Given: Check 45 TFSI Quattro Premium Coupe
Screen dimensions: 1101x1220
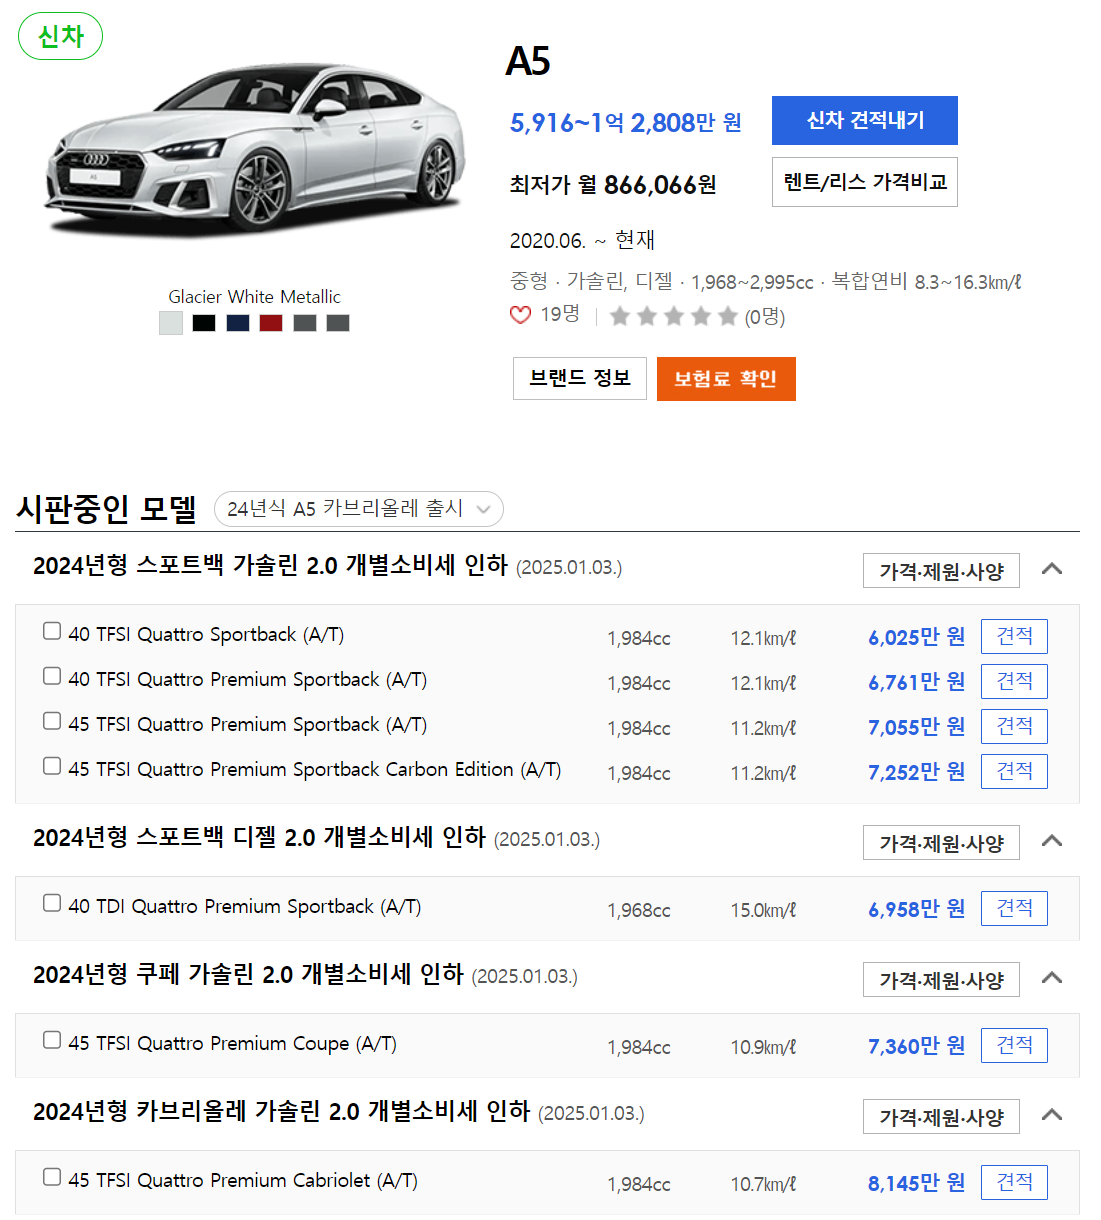Looking at the screenshot, I should point(52,1040).
